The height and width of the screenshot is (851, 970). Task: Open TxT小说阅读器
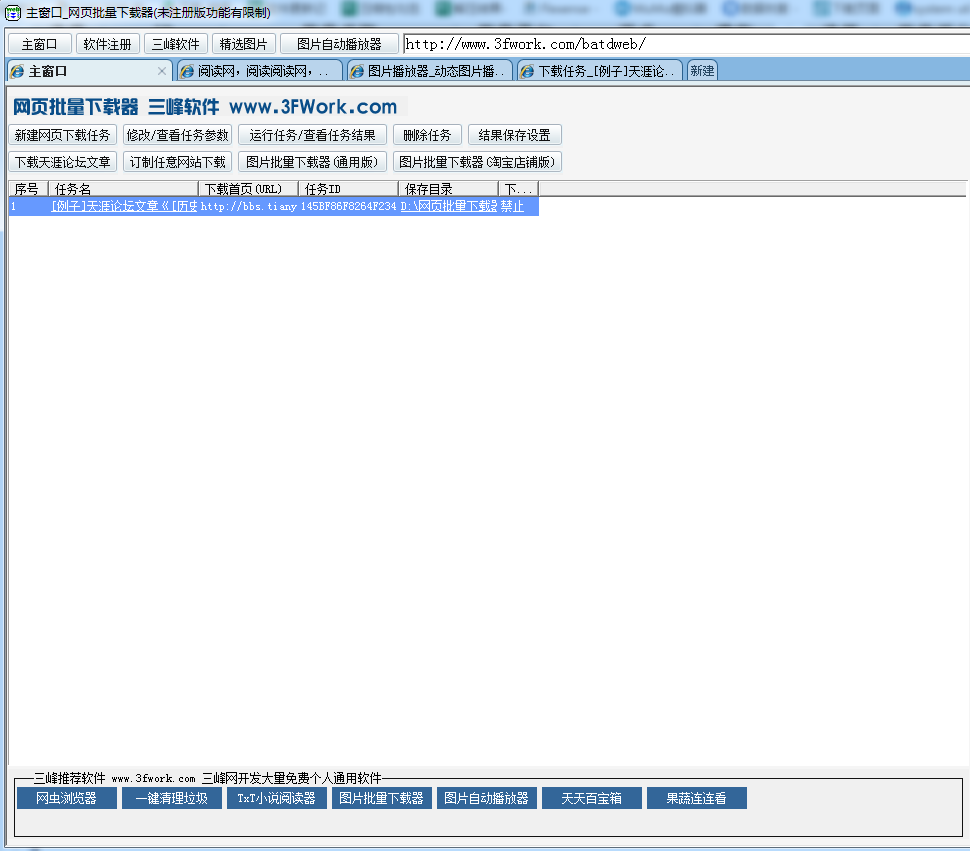(x=277, y=798)
